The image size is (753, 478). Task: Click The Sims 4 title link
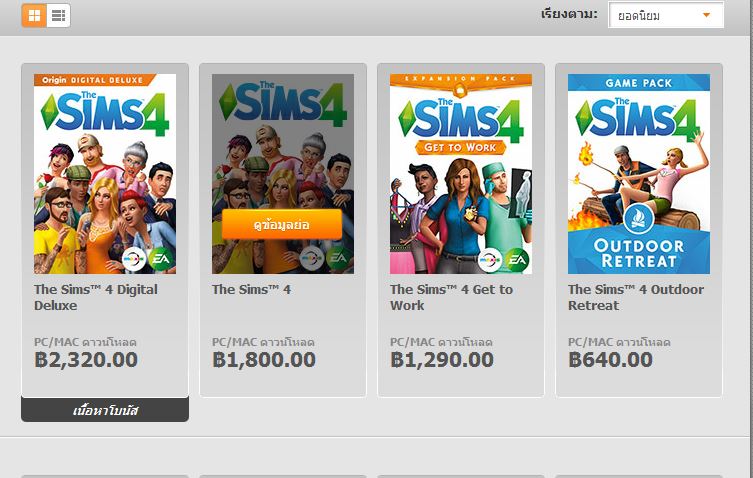[251, 290]
